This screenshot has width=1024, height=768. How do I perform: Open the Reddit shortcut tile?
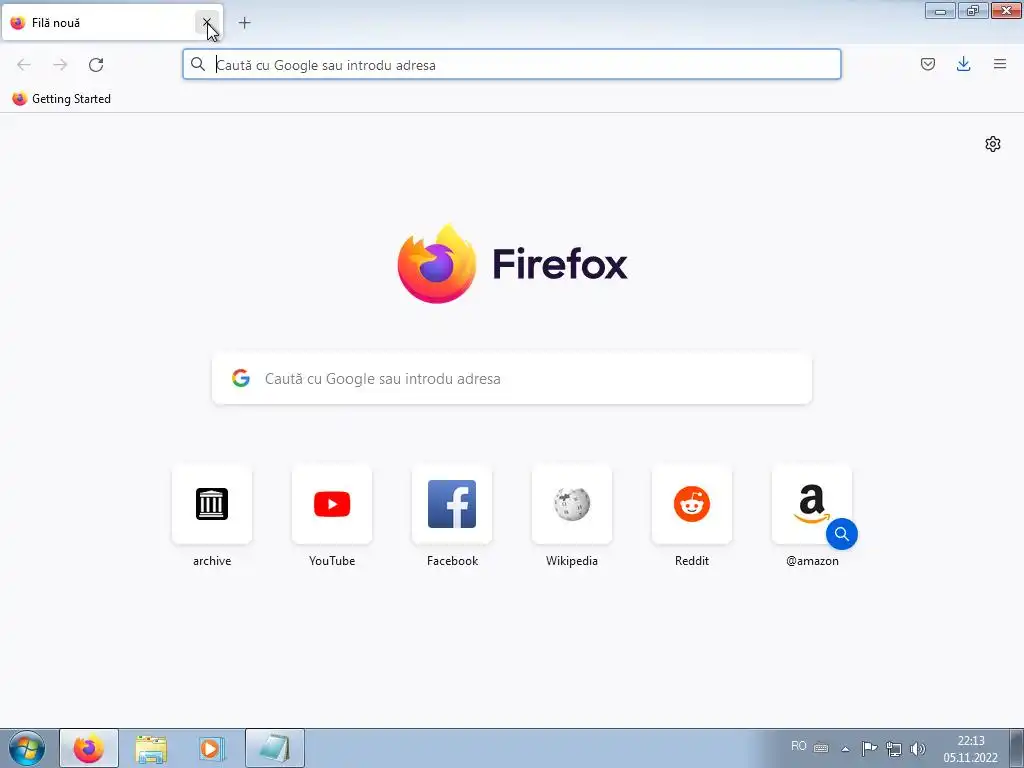point(692,504)
